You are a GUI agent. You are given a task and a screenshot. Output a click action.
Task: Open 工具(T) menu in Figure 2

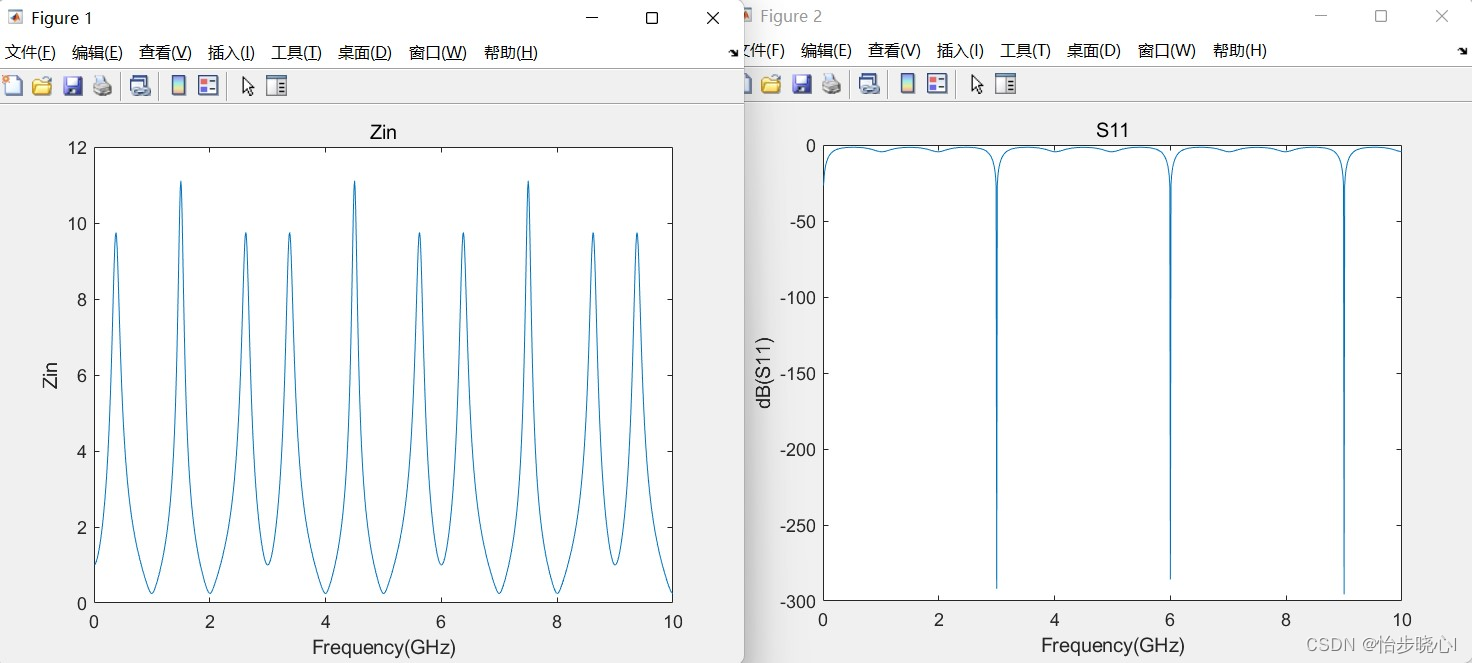point(1025,51)
